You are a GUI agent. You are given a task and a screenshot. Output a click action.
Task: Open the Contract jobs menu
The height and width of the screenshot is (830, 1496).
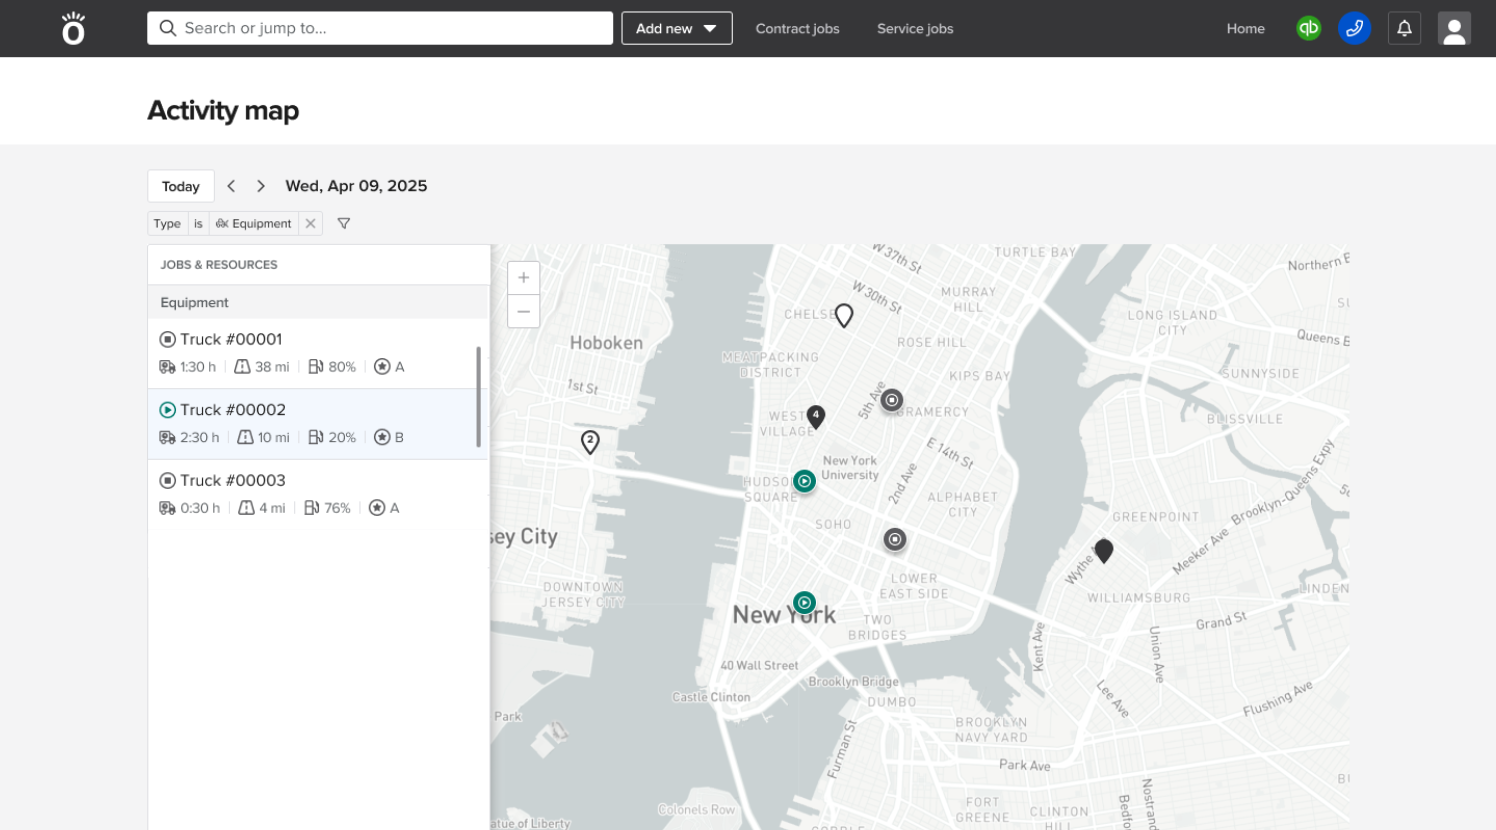[x=797, y=28]
